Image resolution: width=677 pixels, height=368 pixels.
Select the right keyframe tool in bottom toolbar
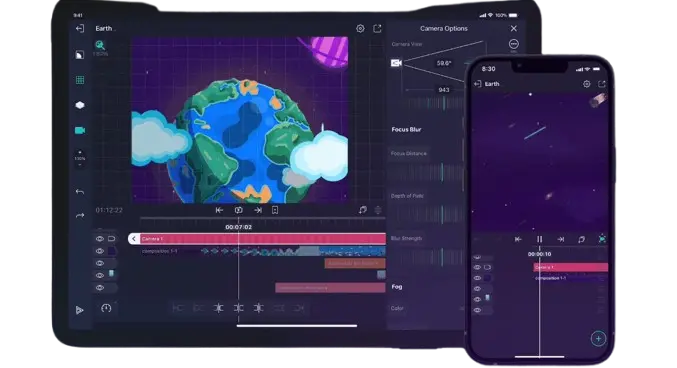258,308
